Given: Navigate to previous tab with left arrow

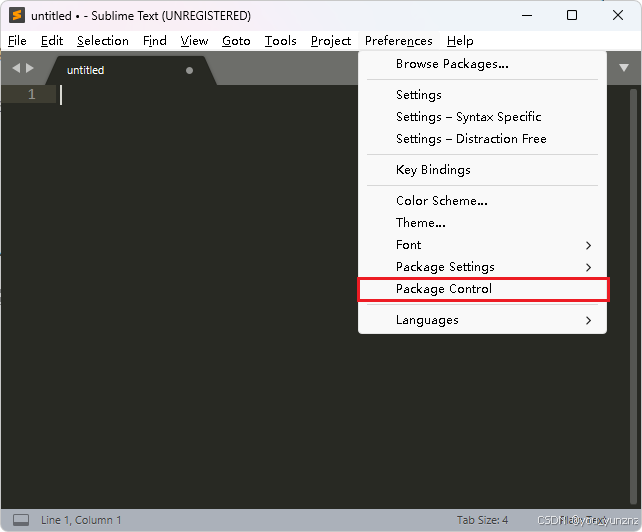Looking at the screenshot, I should [16, 68].
